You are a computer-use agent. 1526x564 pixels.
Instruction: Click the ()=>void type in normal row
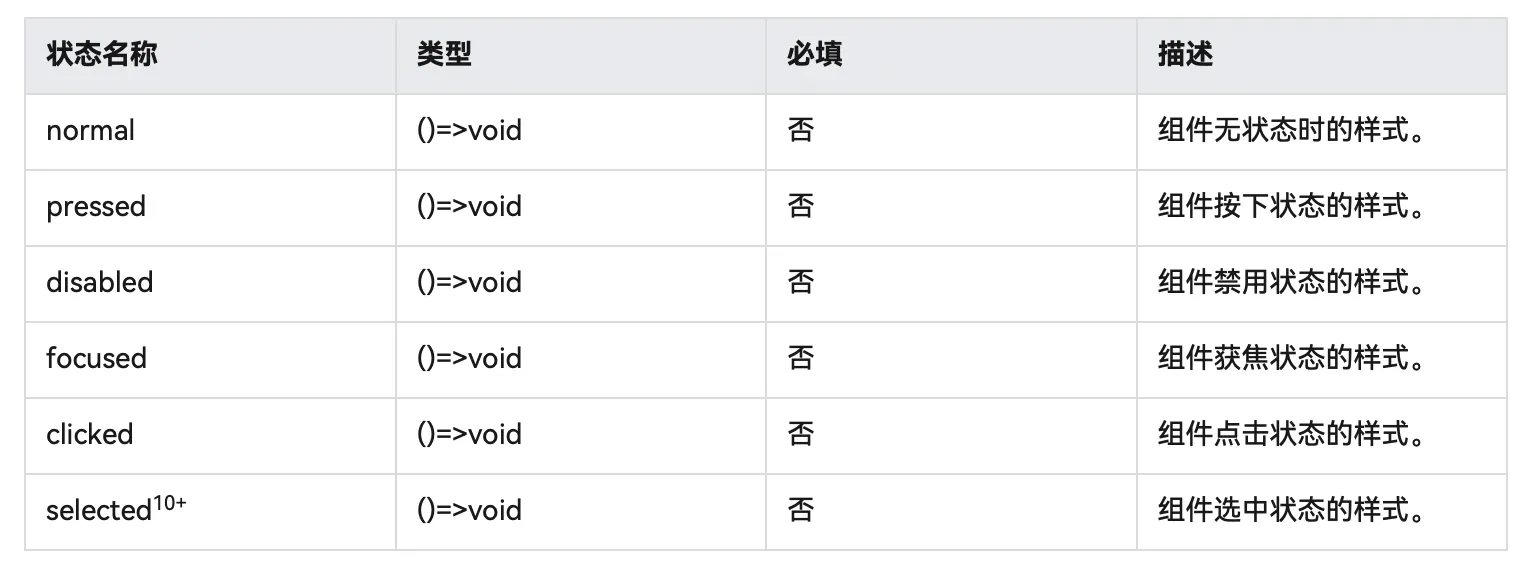point(469,130)
